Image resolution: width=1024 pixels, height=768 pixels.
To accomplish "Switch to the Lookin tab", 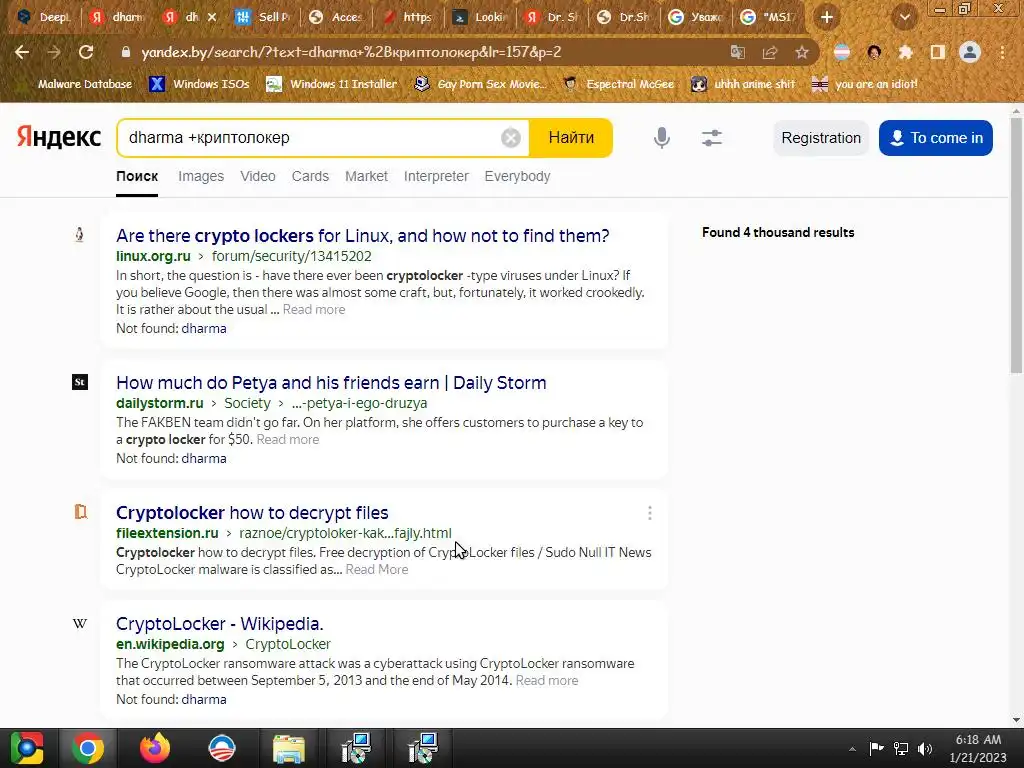I will [x=480, y=17].
